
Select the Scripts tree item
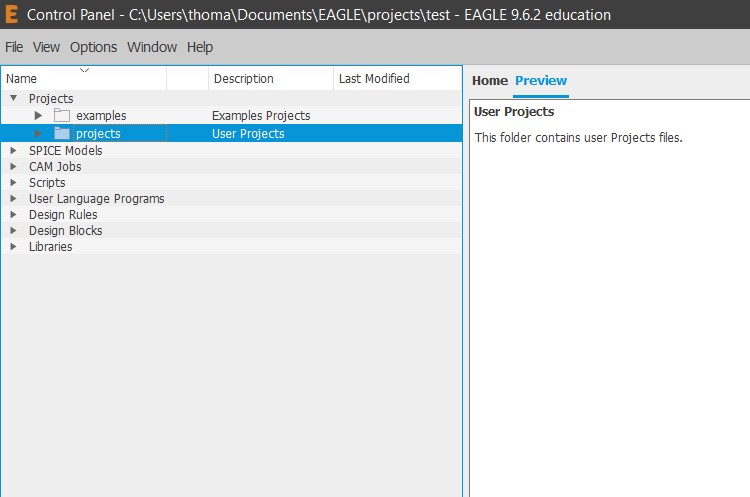click(47, 183)
